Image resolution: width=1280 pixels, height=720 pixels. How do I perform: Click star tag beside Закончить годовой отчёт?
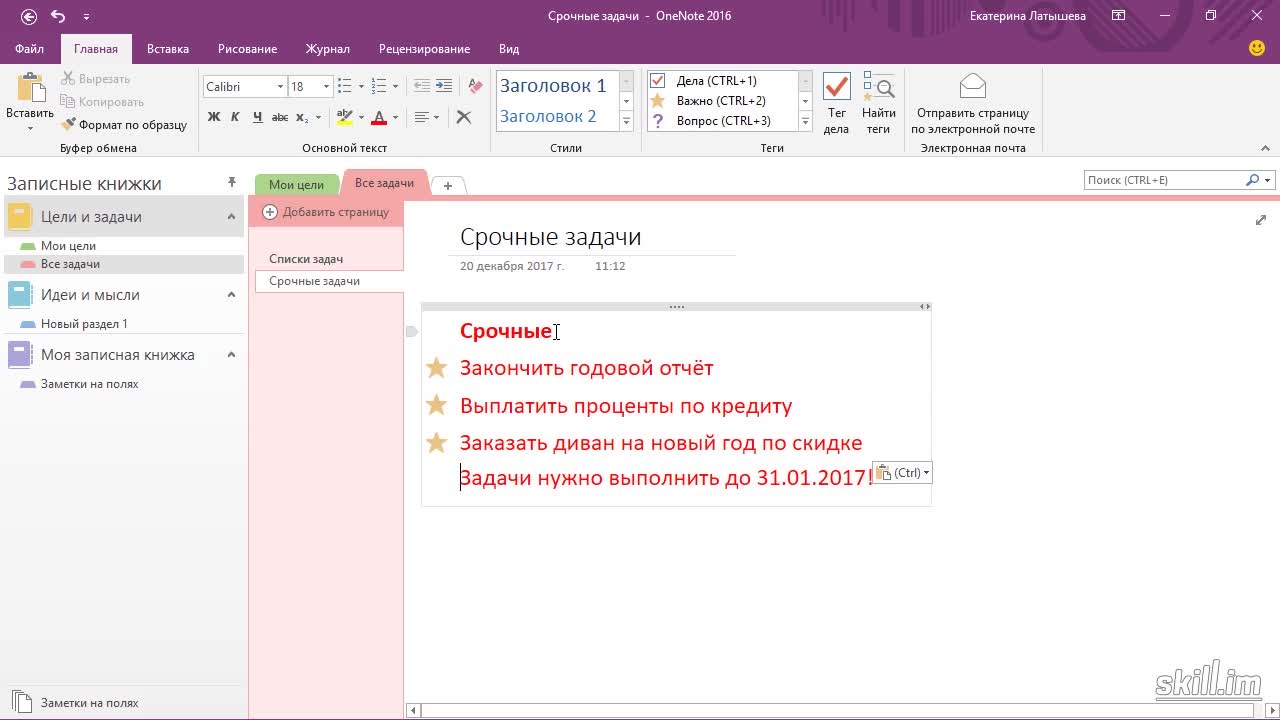pos(437,368)
